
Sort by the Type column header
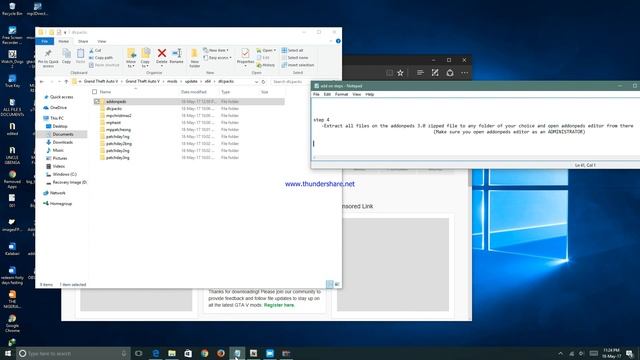(226, 92)
